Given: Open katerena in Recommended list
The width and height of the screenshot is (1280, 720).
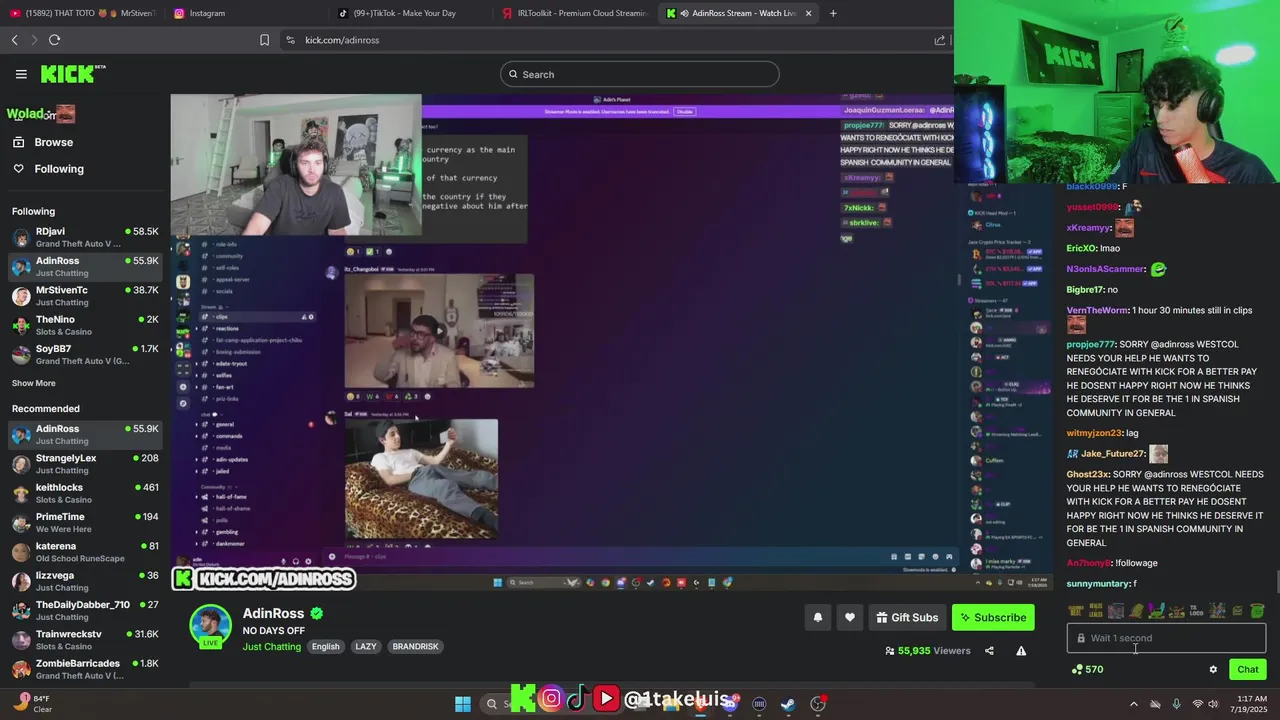Looking at the screenshot, I should 86,552.
